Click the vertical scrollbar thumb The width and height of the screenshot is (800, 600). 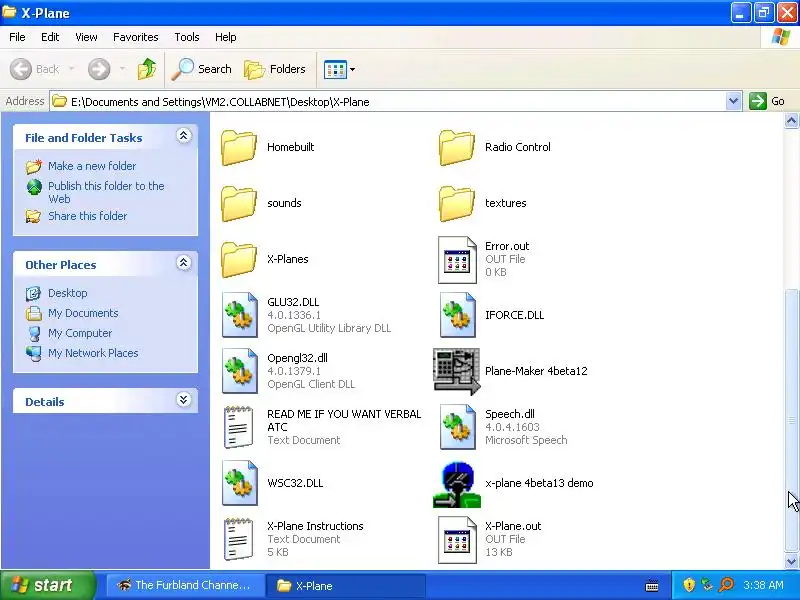(791, 420)
